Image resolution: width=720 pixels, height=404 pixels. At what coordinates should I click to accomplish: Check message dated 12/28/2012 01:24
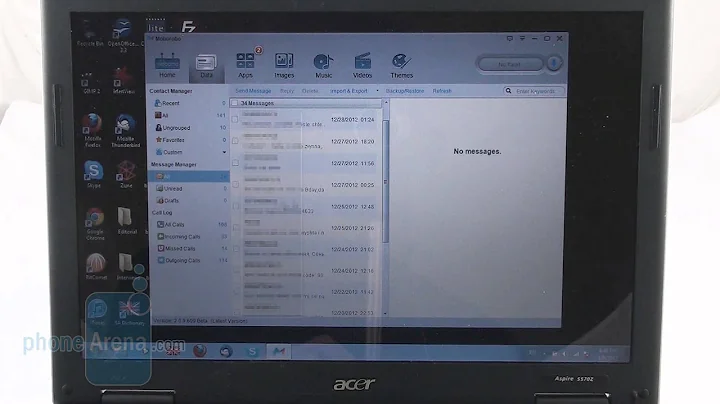(235, 119)
